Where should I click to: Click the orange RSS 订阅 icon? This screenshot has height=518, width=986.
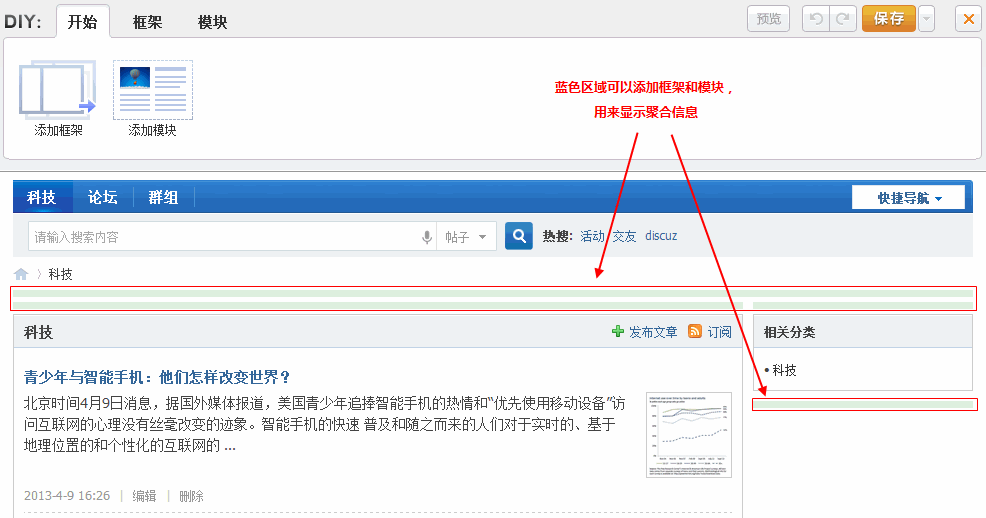click(695, 332)
